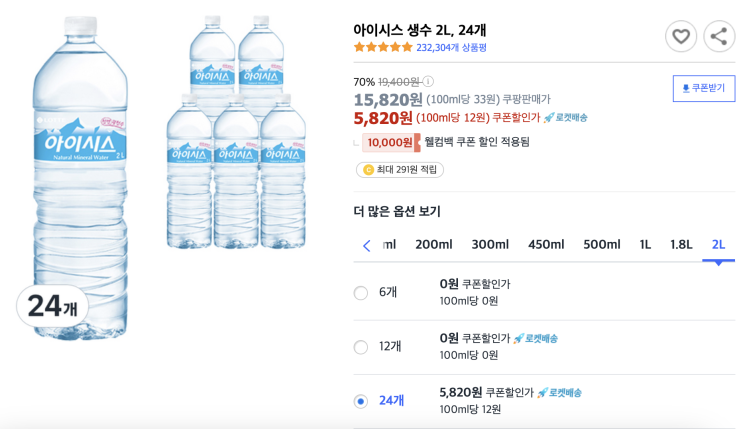This screenshot has height=429, width=743.
Task: Click the coin icon on points badge
Action: [368, 170]
